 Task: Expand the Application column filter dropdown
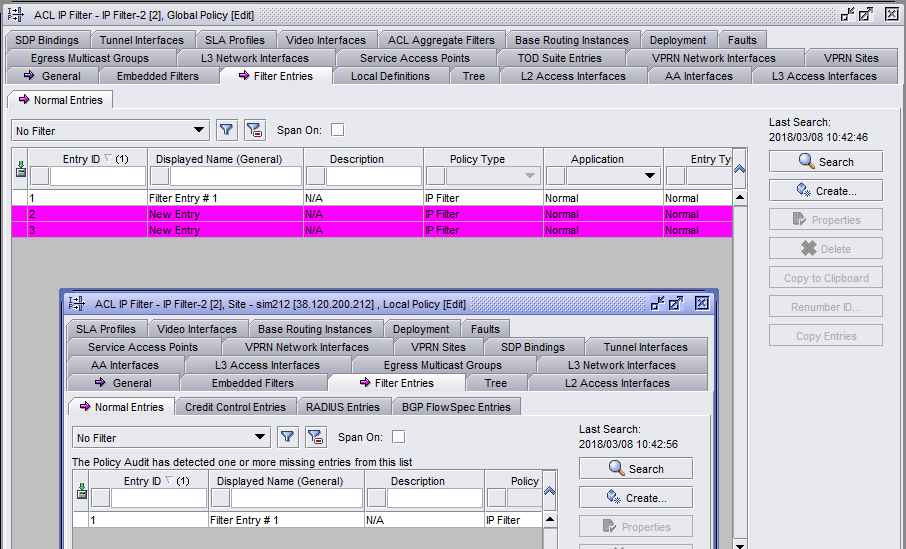coord(649,176)
